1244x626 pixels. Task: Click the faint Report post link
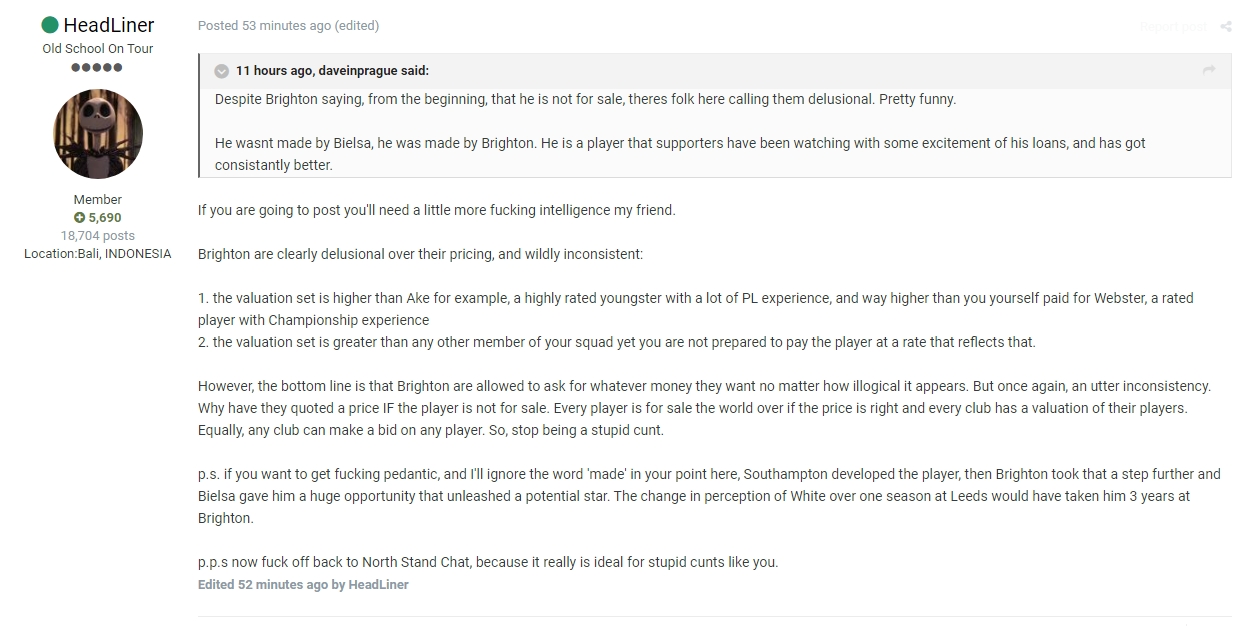pyautogui.click(x=1173, y=27)
